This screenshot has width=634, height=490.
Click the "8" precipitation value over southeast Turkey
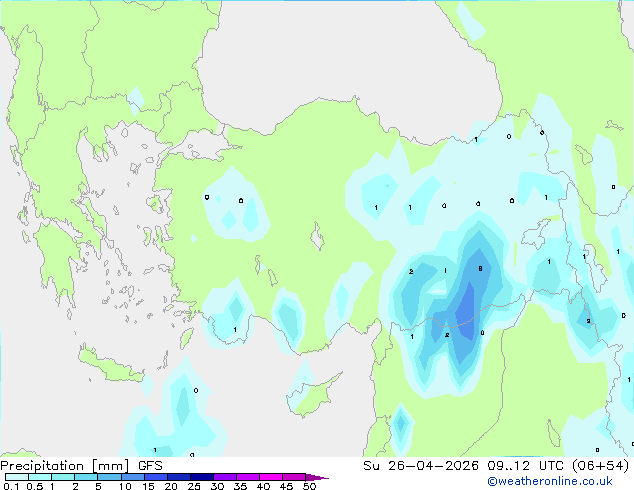point(480,268)
